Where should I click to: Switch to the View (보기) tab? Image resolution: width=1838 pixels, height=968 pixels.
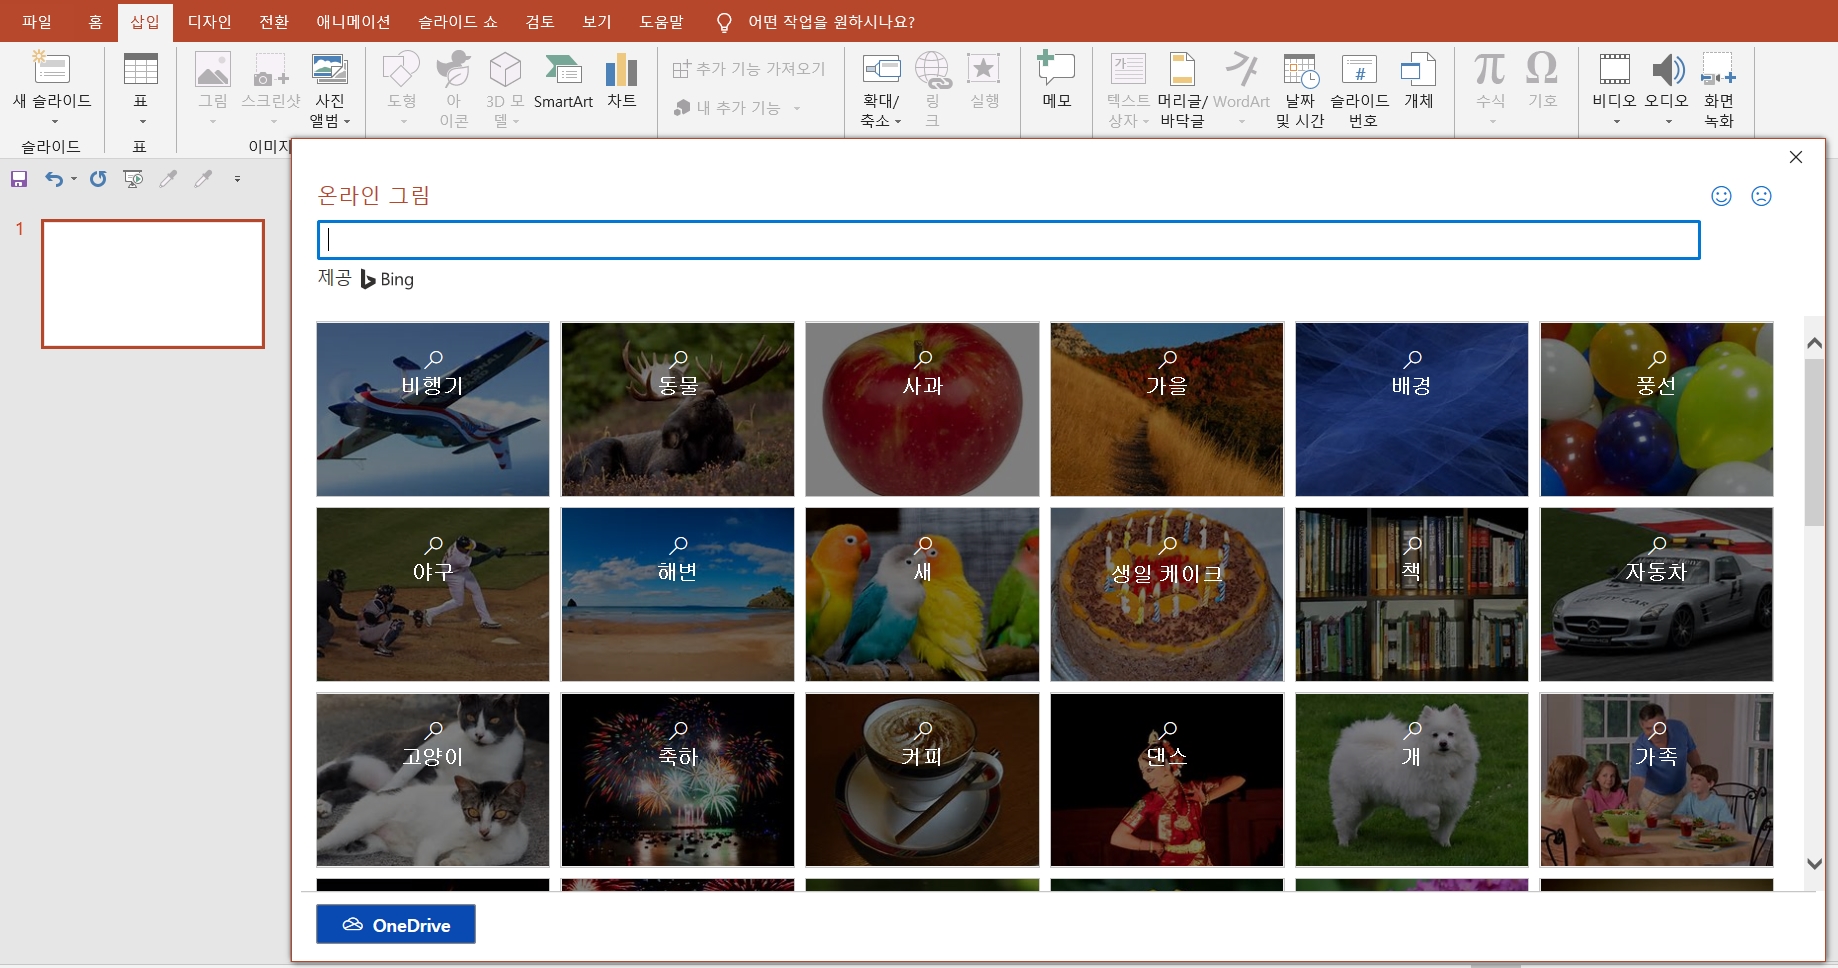(x=597, y=22)
